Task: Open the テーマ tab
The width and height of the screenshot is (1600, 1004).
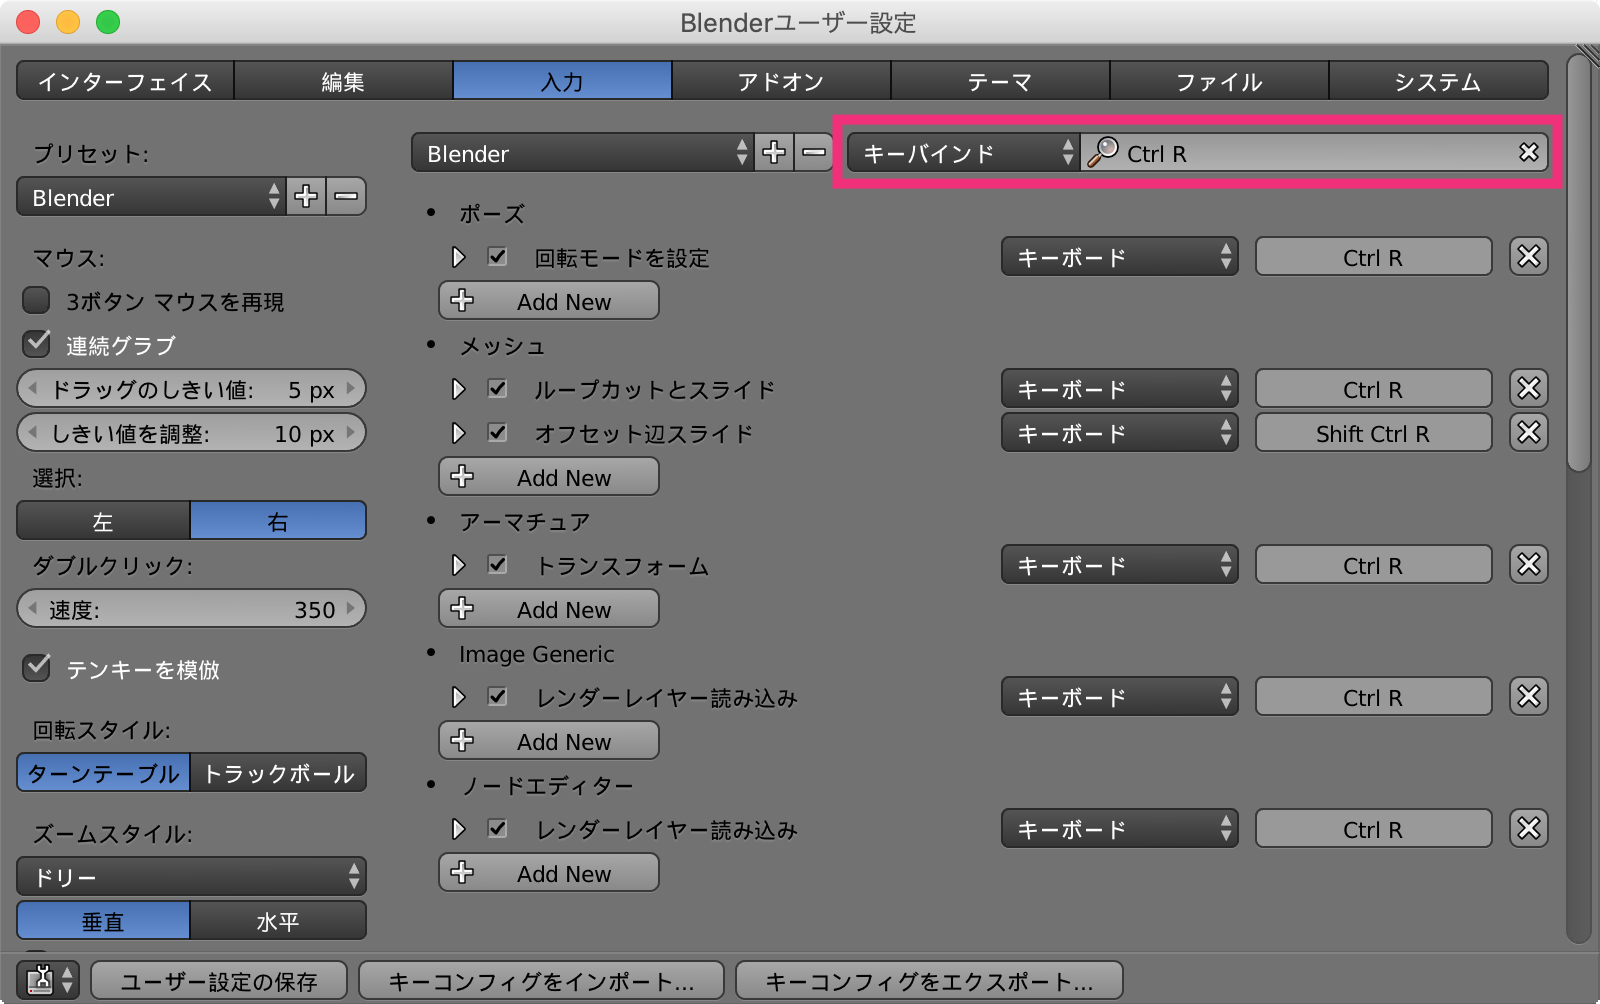Action: 999,81
